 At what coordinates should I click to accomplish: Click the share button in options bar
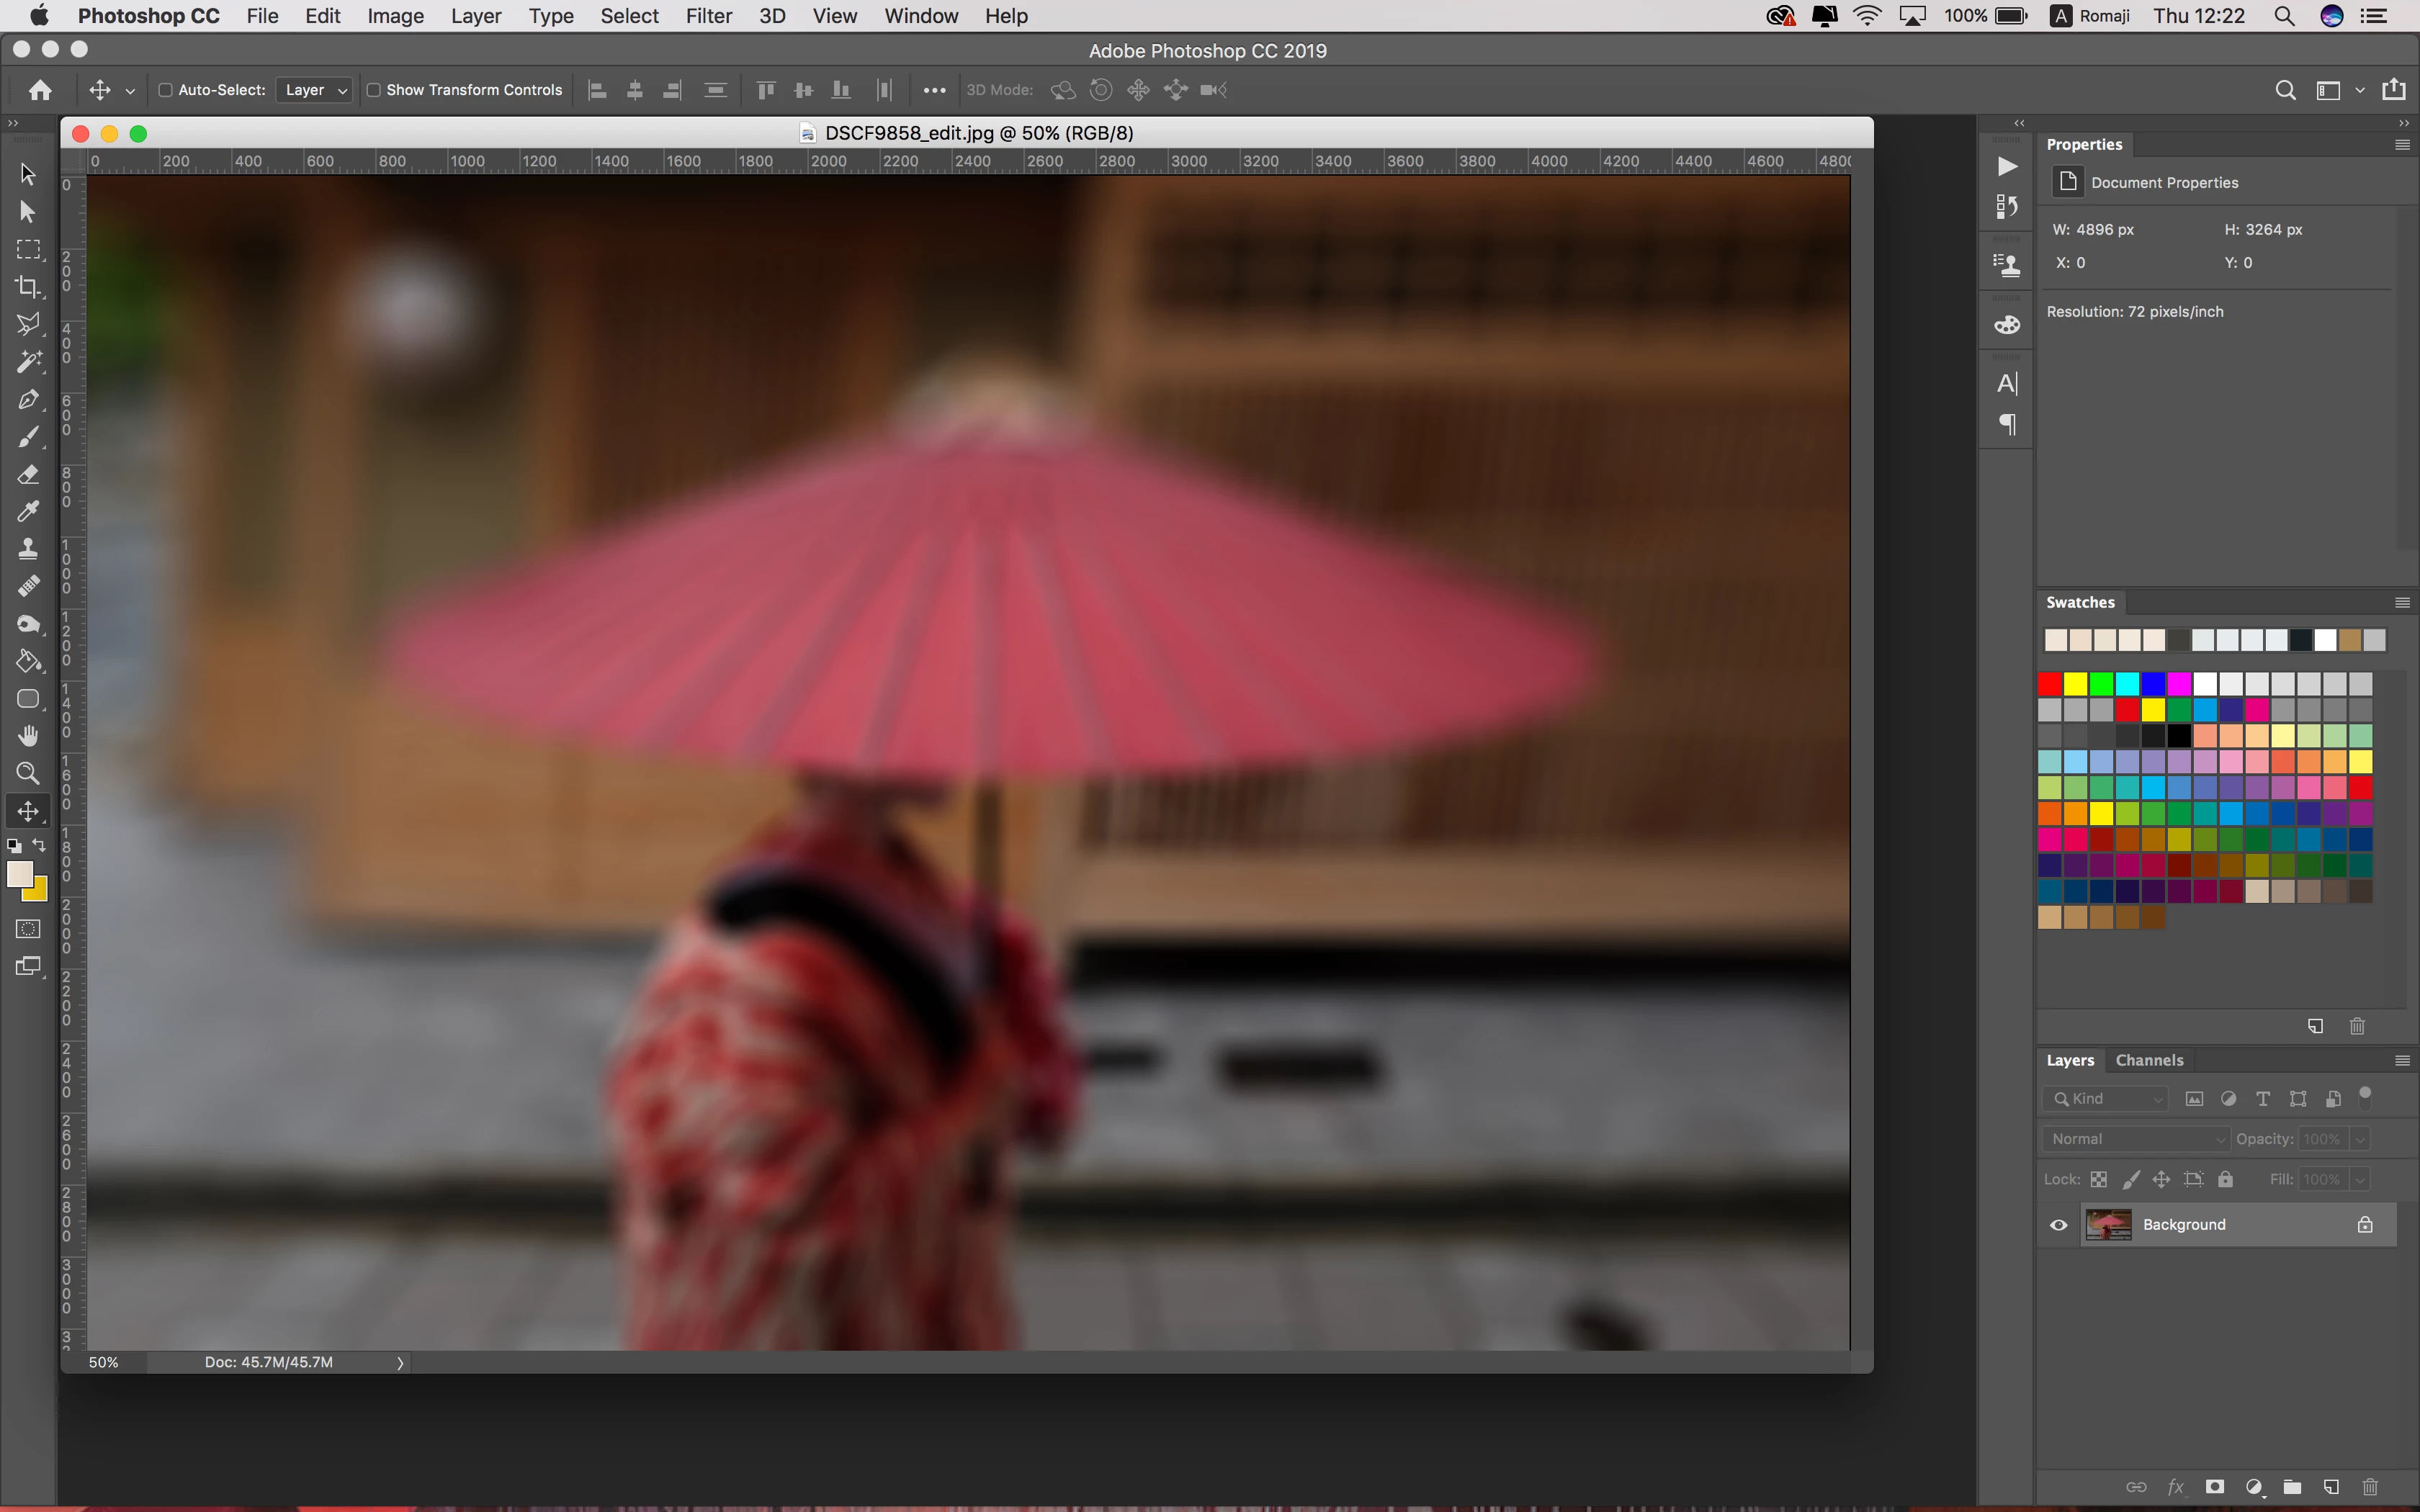tap(2394, 90)
